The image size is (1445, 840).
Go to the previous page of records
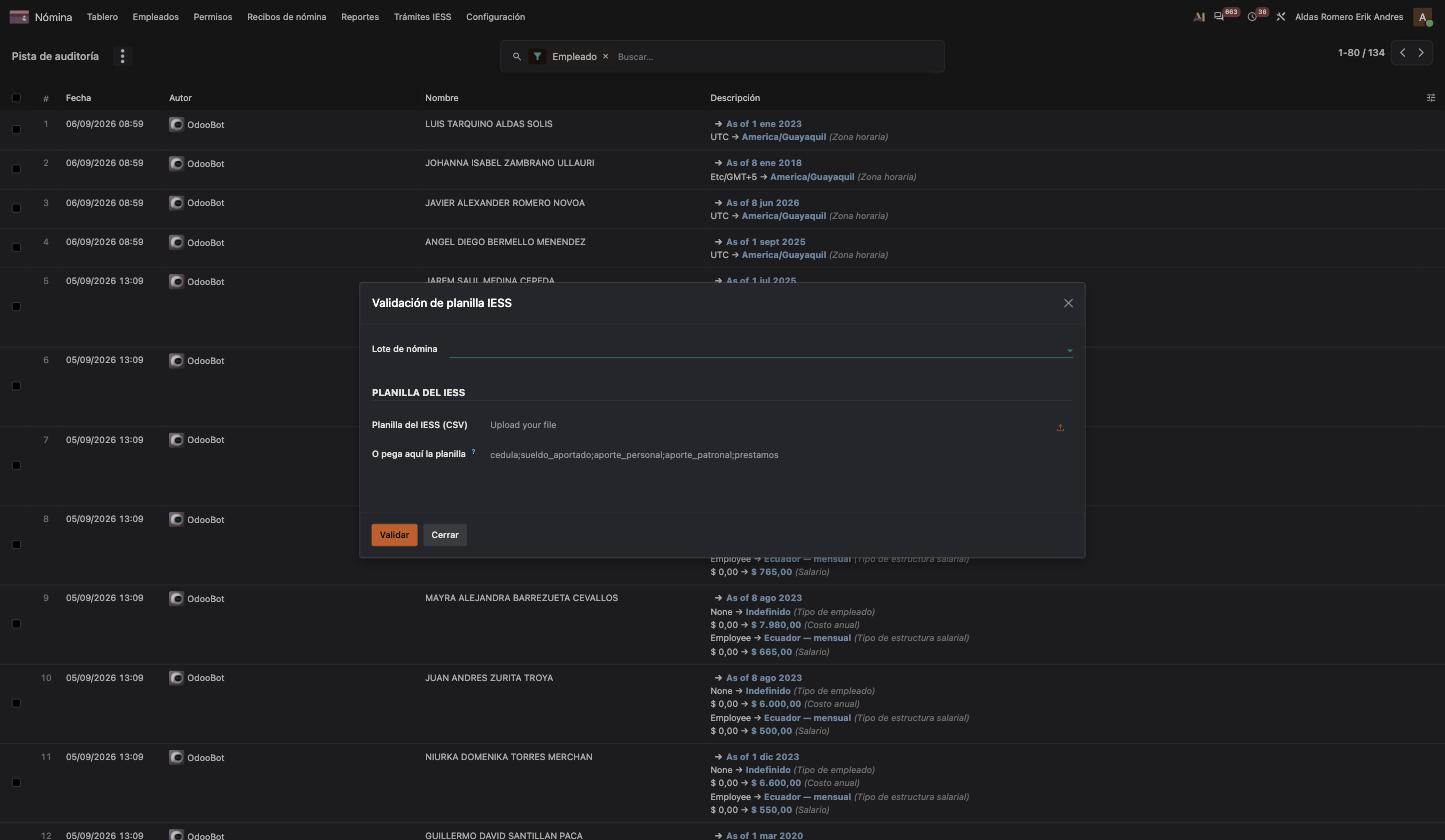click(x=1402, y=53)
